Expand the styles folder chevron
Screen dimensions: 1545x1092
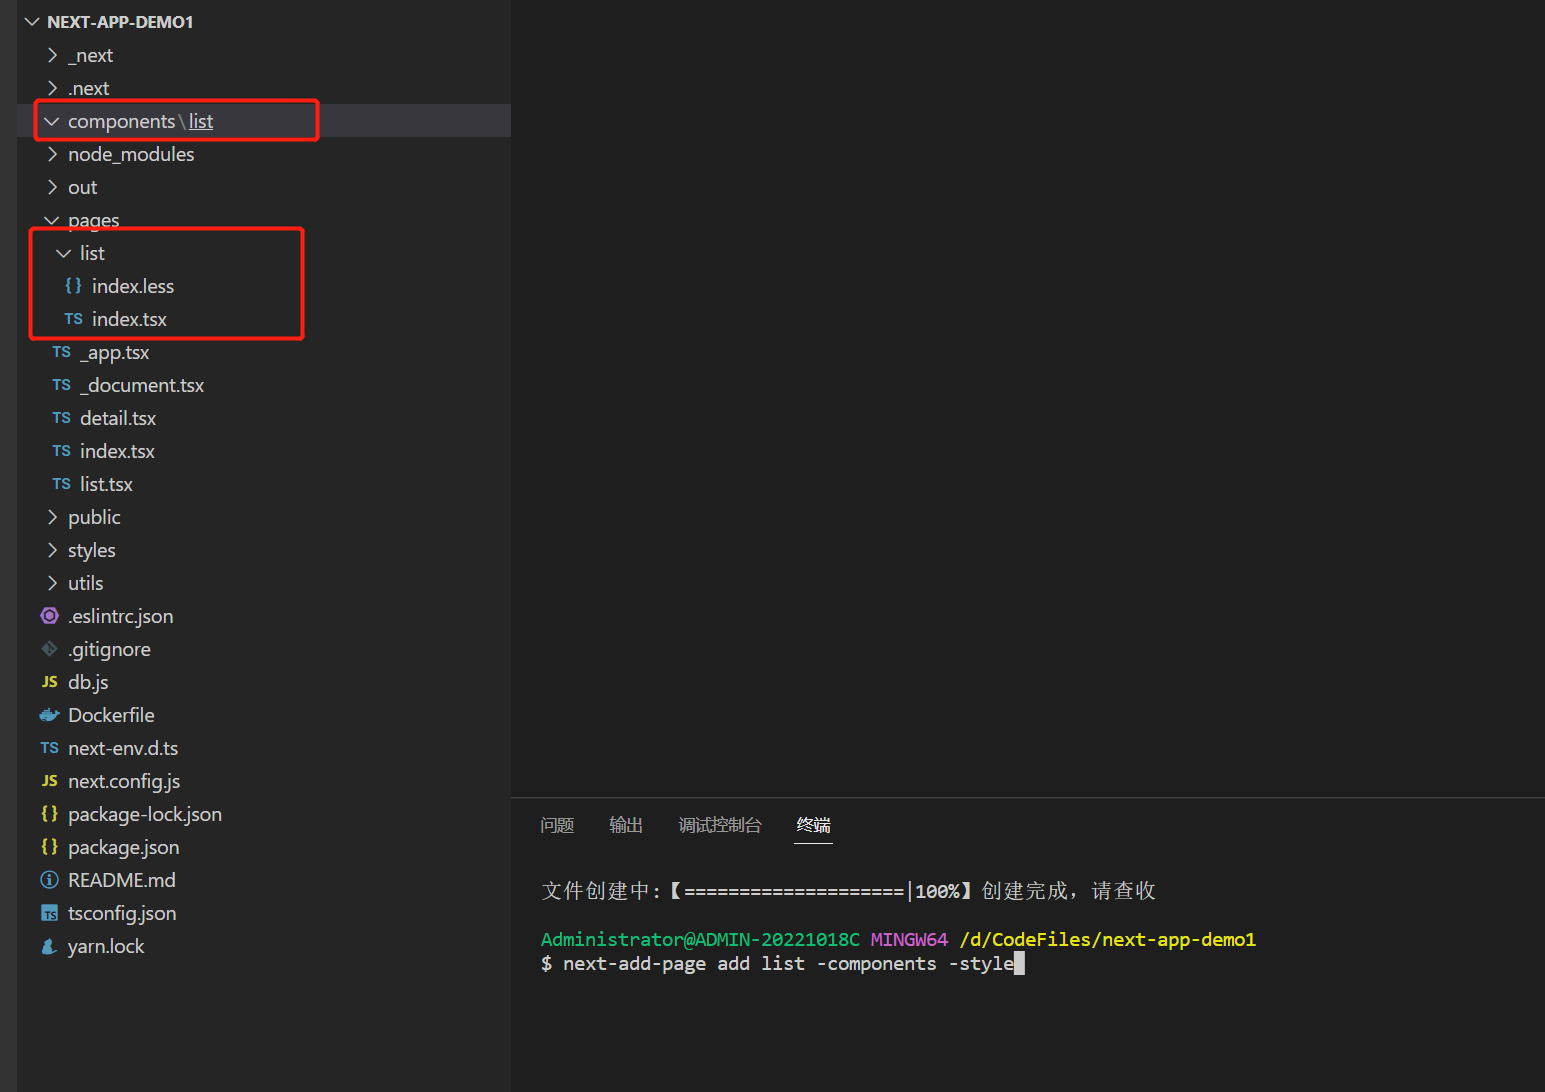[x=53, y=550]
